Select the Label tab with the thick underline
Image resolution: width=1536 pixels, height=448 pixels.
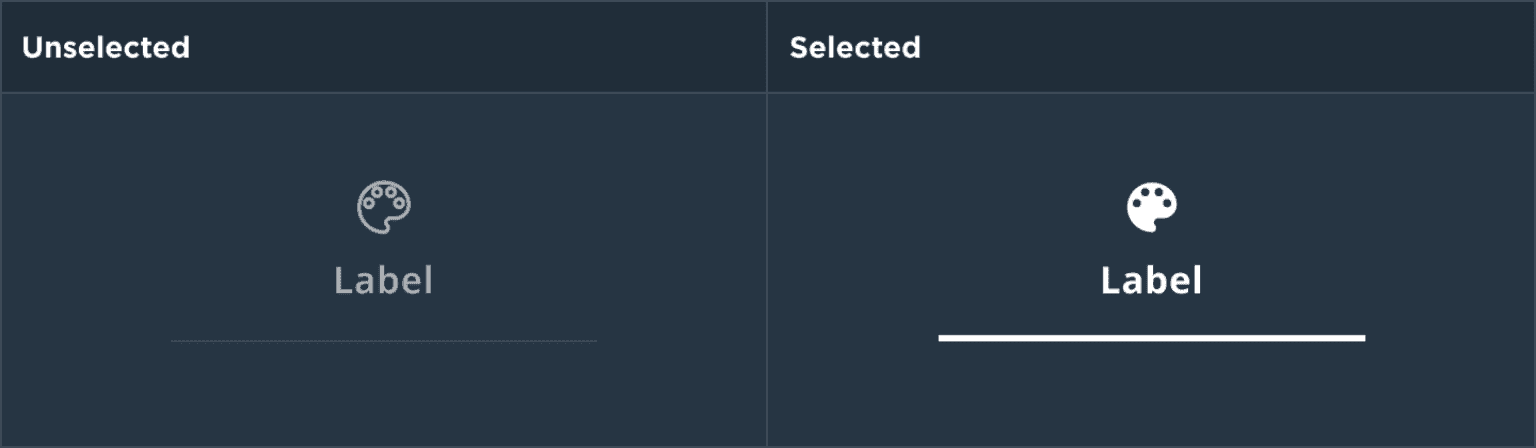[1151, 281]
